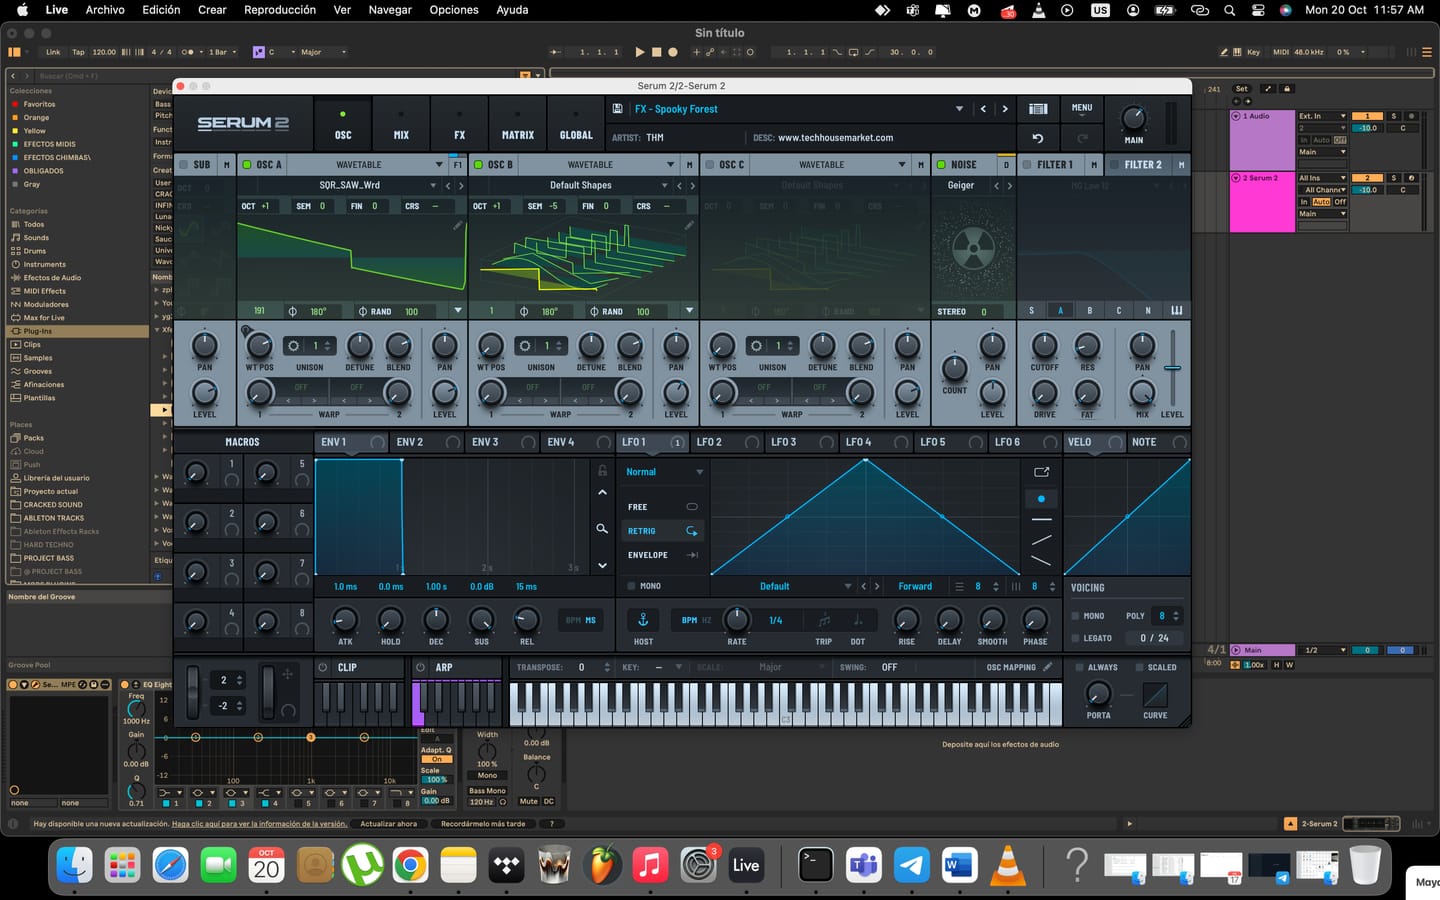Open Telegram from the Dock
Viewport: 1440px width, 900px height.
pyautogui.click(x=912, y=864)
